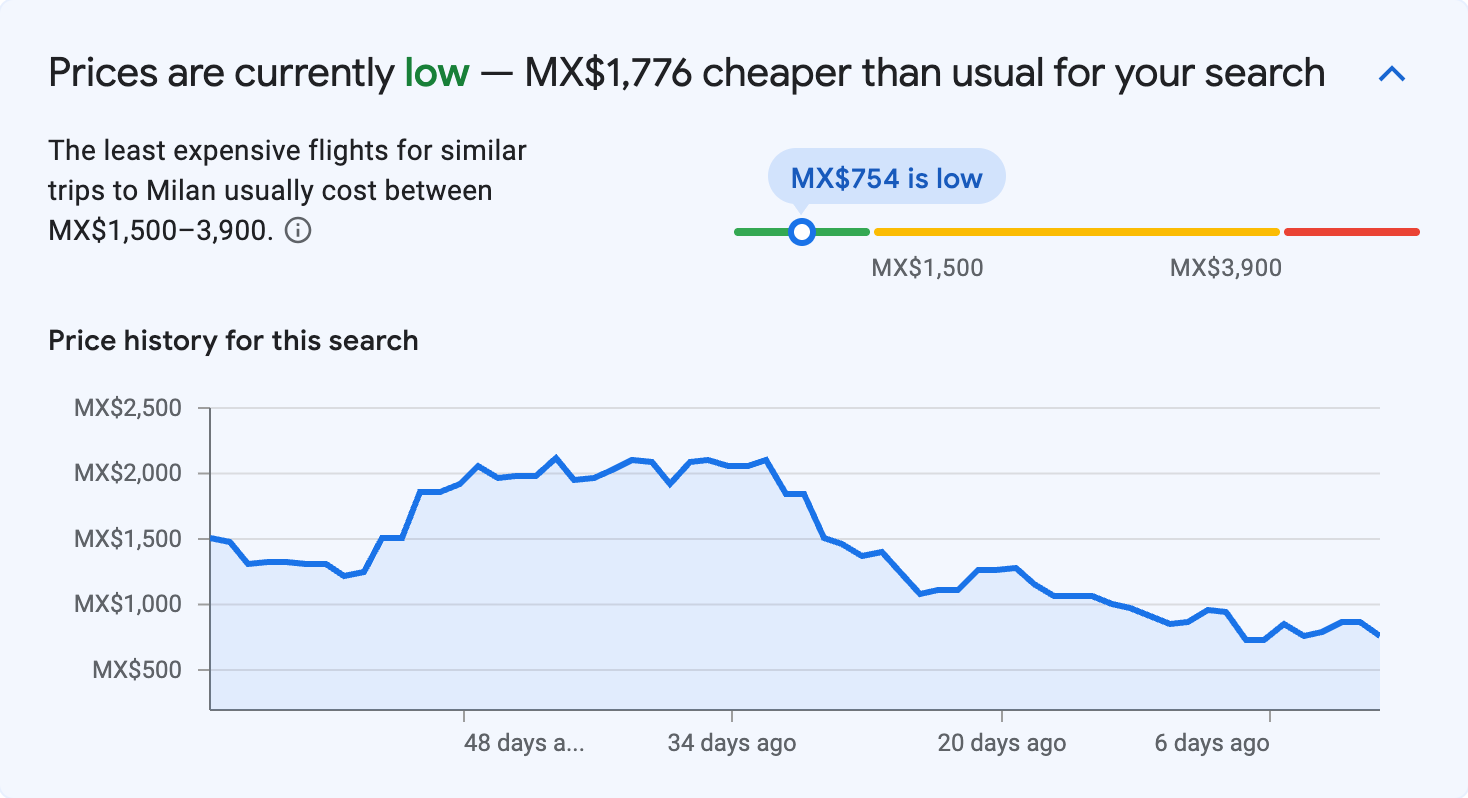
Task: Click the info icon next to price range
Action: (299, 229)
